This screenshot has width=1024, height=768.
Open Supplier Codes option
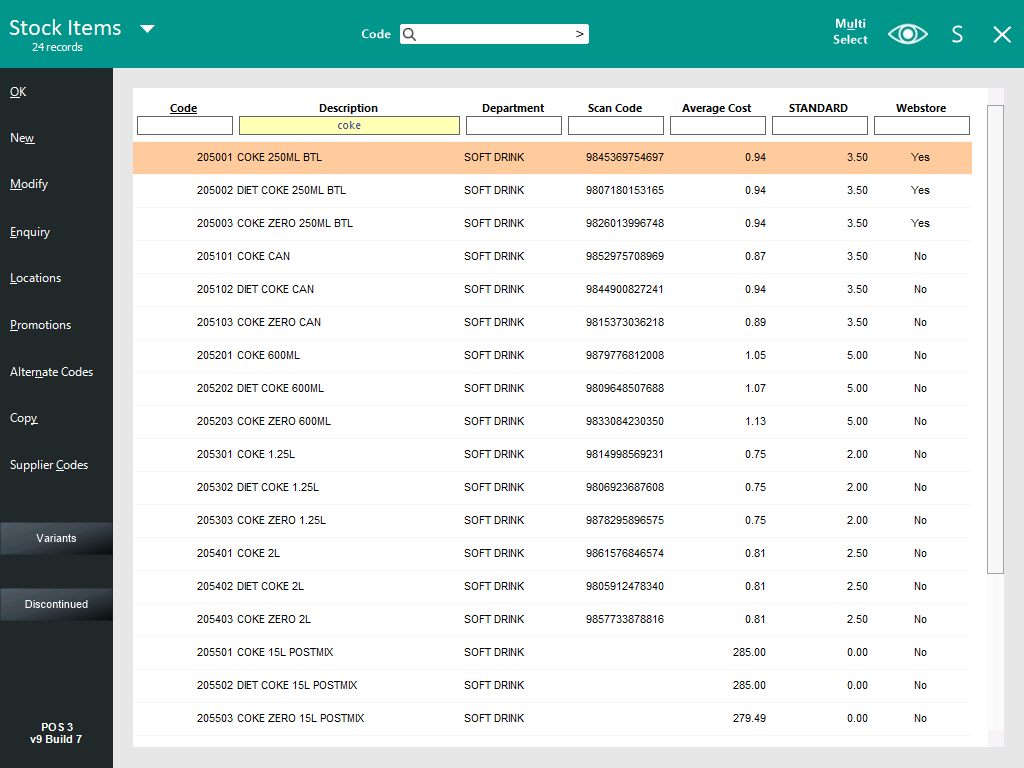pyautogui.click(x=49, y=465)
